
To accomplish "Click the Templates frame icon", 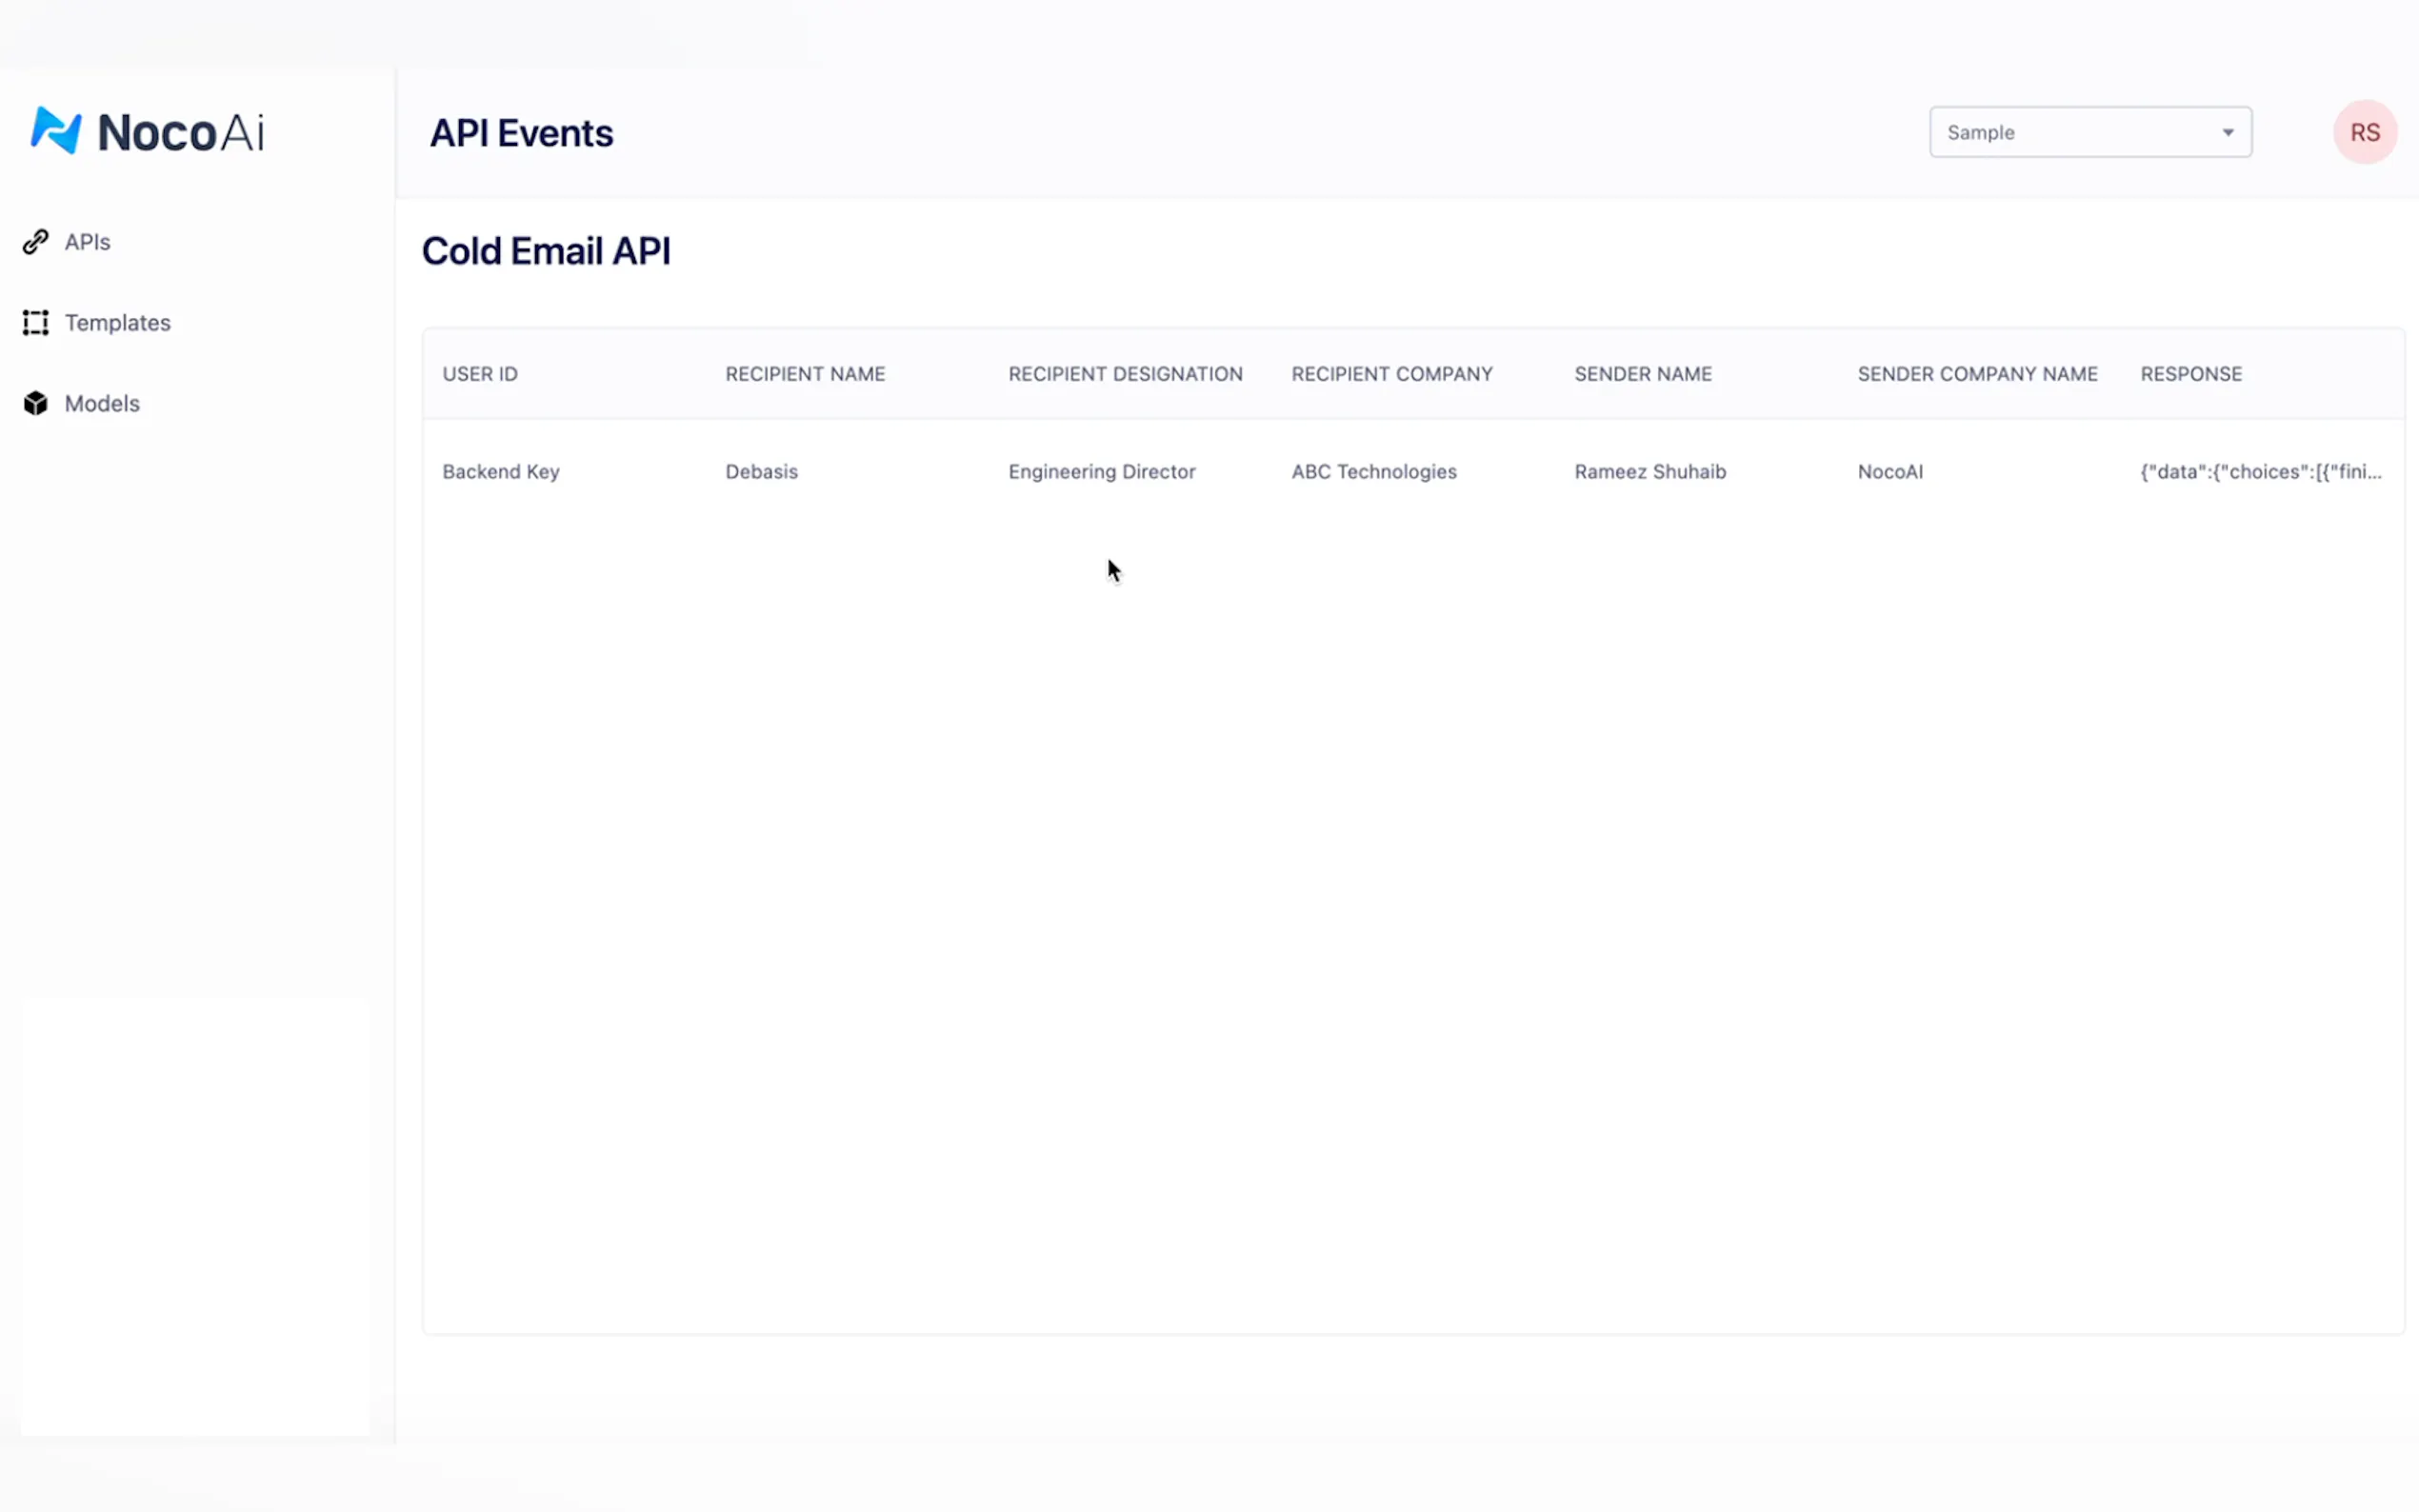I will [x=36, y=322].
